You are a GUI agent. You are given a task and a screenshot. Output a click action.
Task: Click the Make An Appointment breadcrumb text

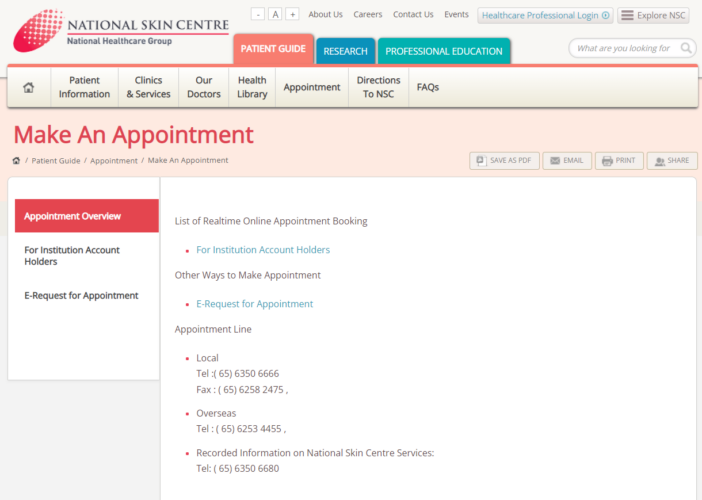pyautogui.click(x=188, y=160)
